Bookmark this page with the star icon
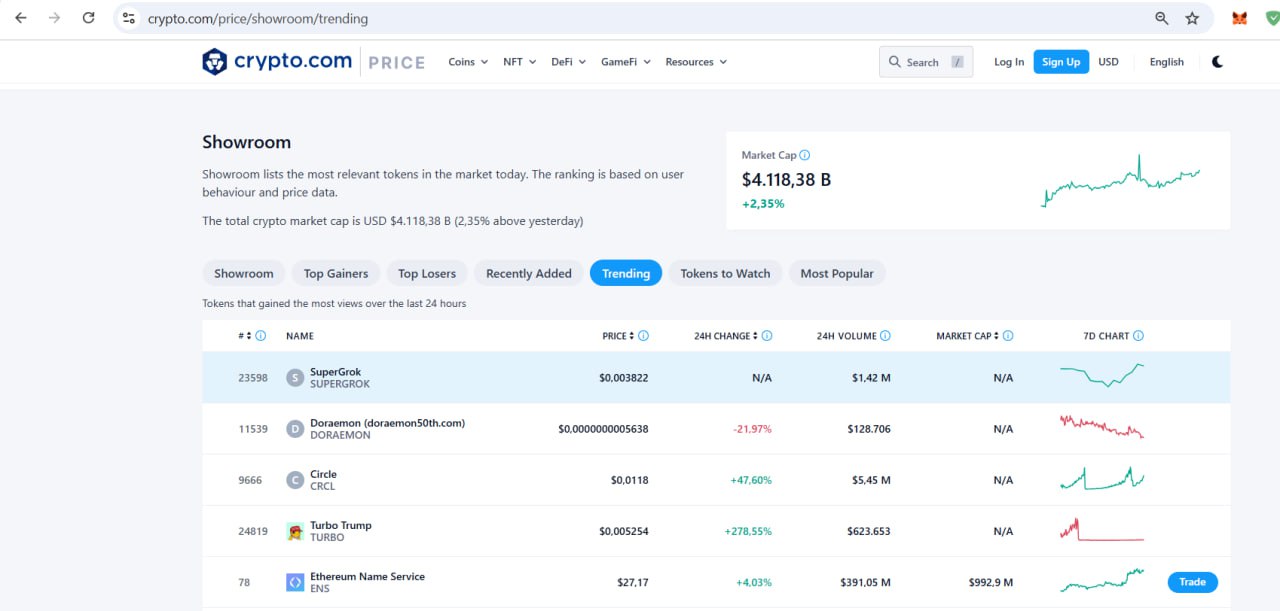Screen dimensions: 1280x611 [x=1192, y=18]
